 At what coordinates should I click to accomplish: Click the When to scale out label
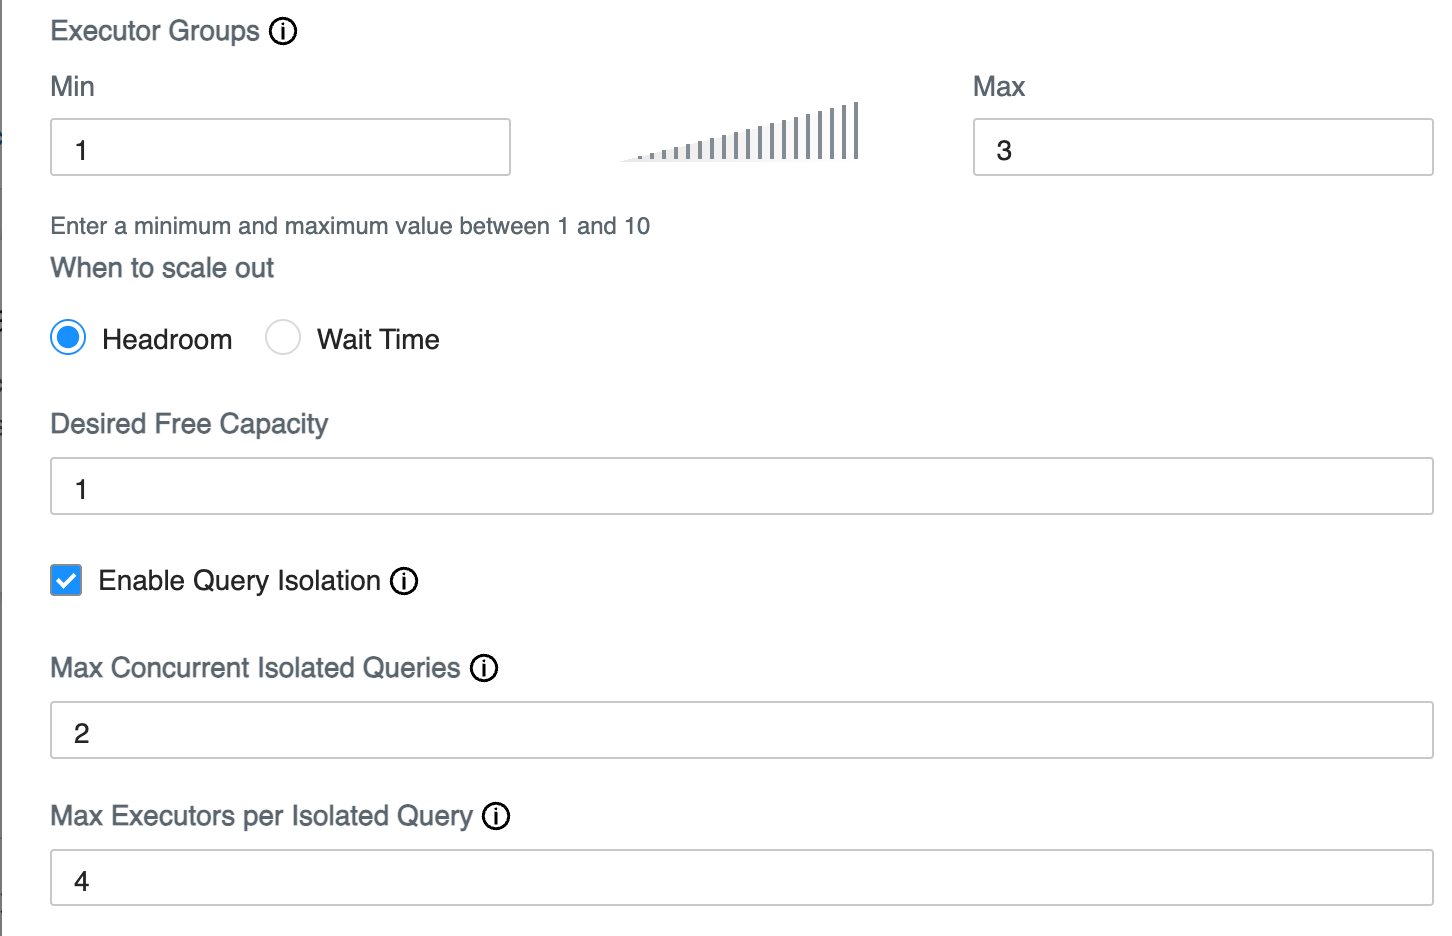[x=162, y=268]
